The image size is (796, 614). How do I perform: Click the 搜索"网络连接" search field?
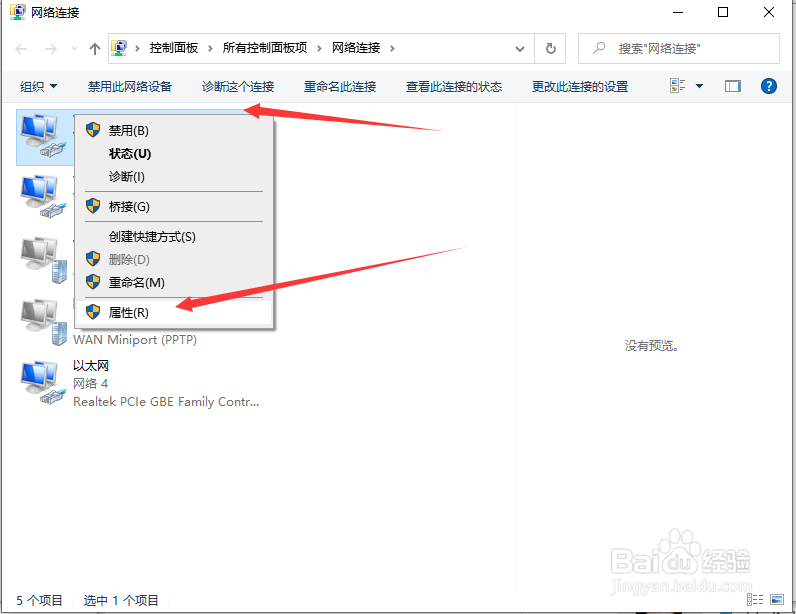[679, 49]
